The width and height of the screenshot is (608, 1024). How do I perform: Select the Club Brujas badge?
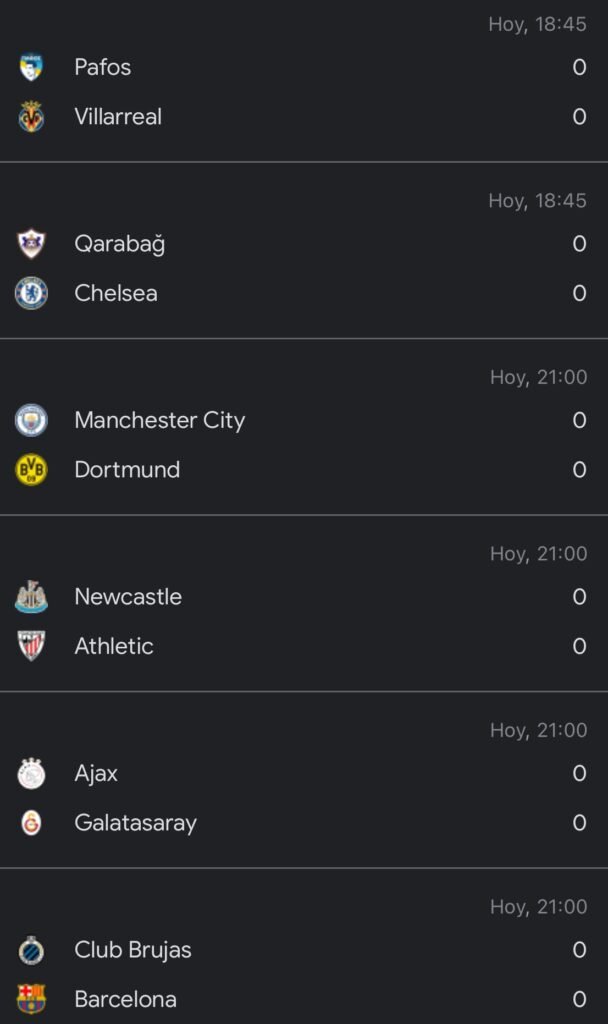[x=31, y=950]
